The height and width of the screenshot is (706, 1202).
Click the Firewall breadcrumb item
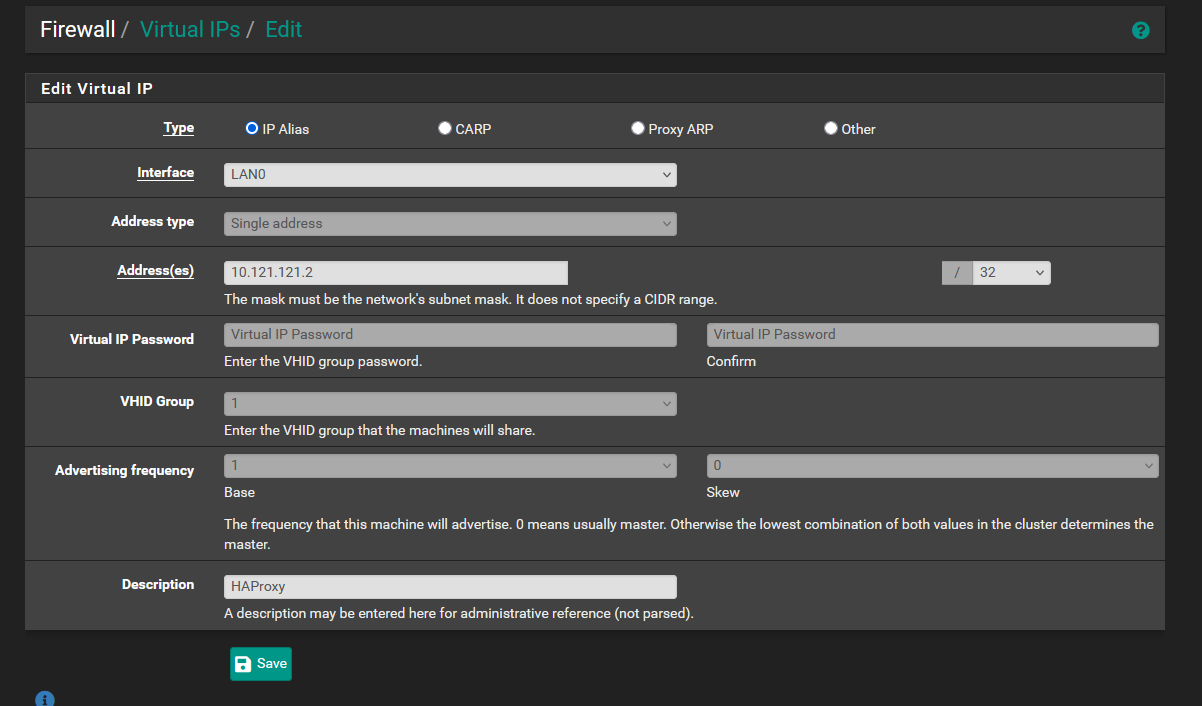tap(78, 30)
